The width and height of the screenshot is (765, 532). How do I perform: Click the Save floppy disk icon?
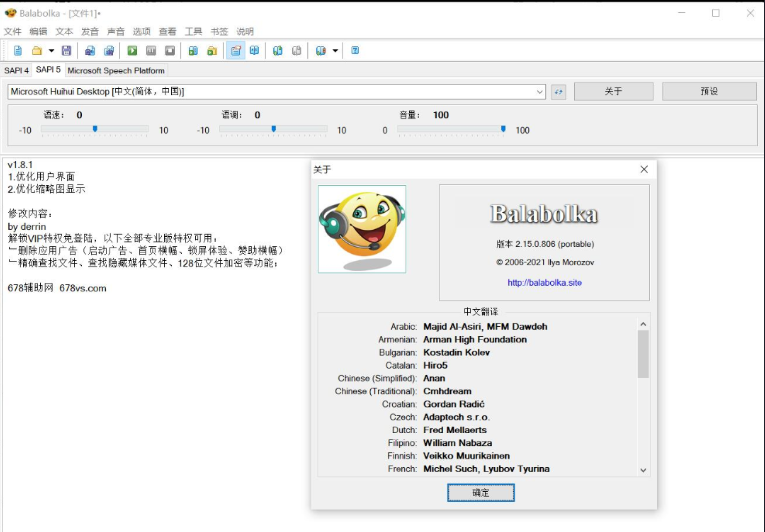[66, 50]
